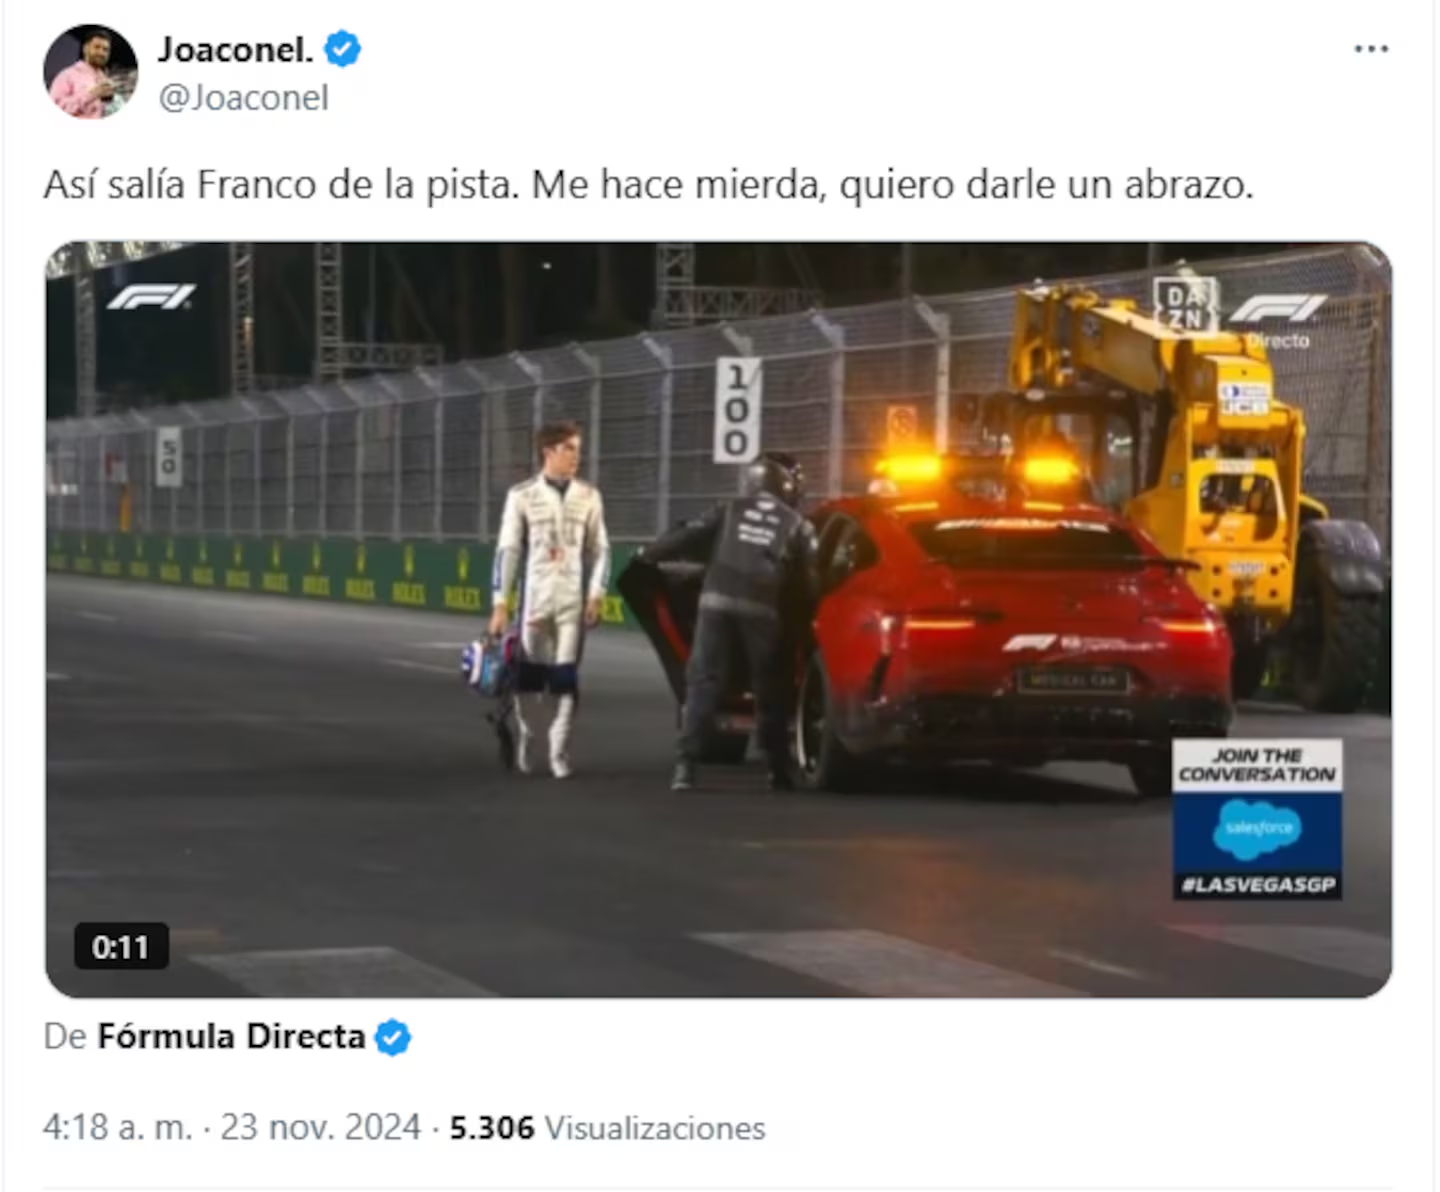Click the 0:11 video duration badge
Screen dimensions: 1440x1192
click(x=121, y=946)
